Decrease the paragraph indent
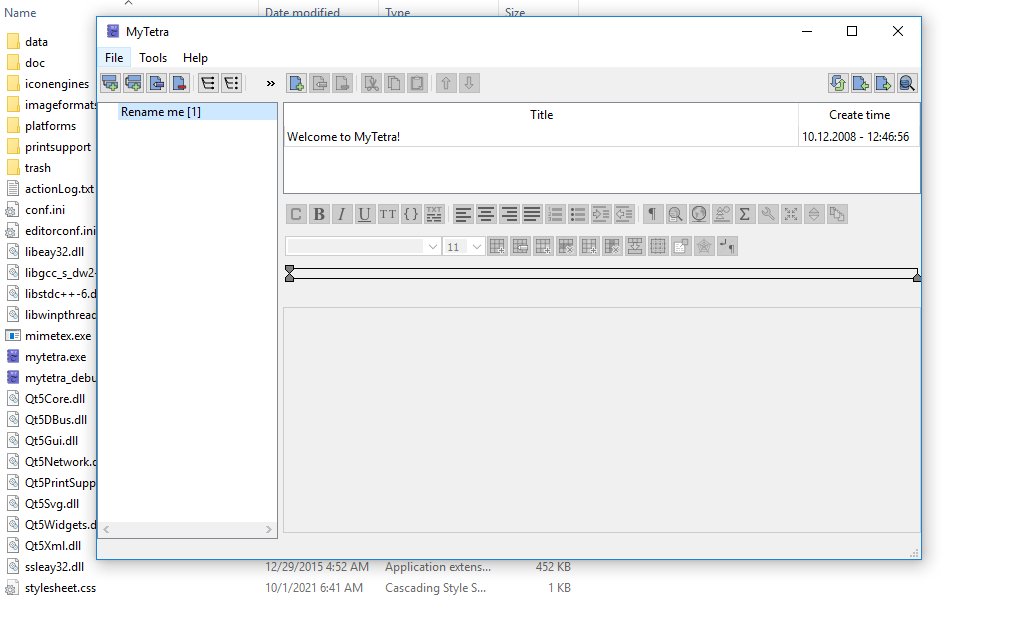 623,214
